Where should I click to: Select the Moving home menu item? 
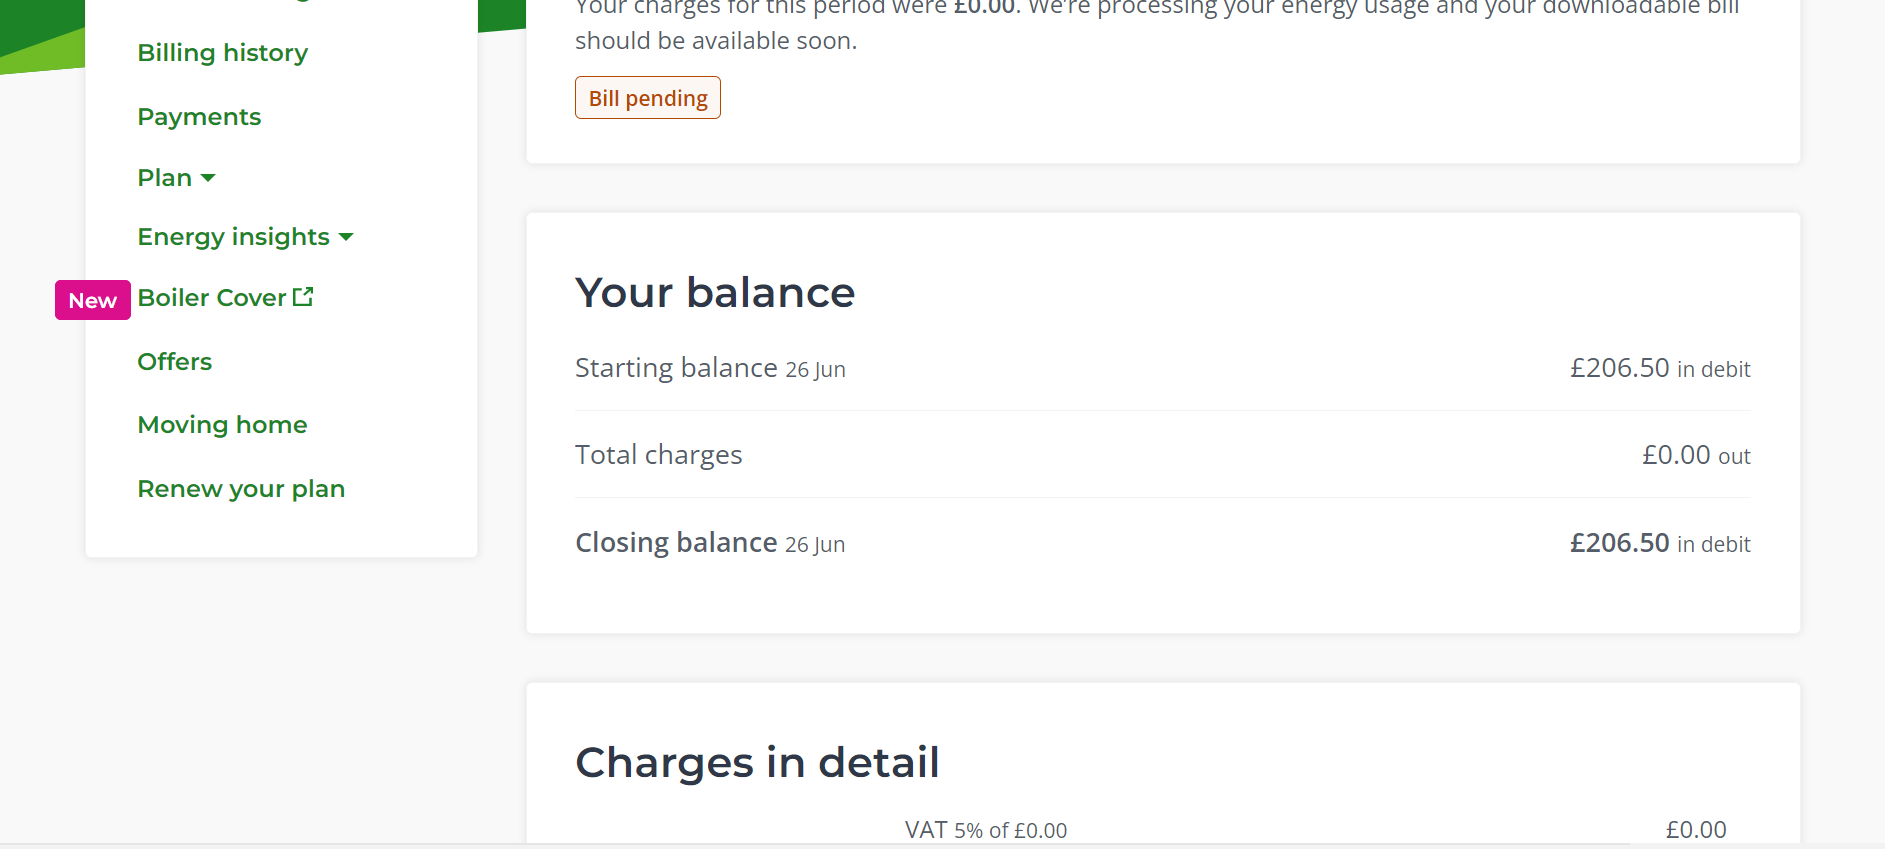(x=222, y=425)
